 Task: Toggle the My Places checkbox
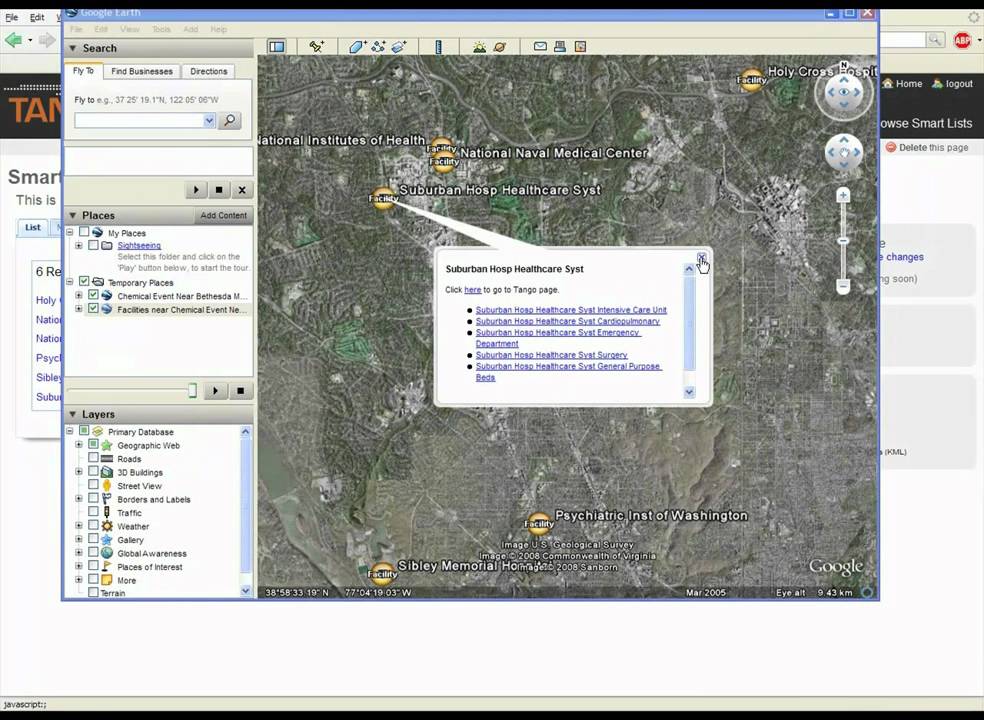pyautogui.click(x=83, y=232)
